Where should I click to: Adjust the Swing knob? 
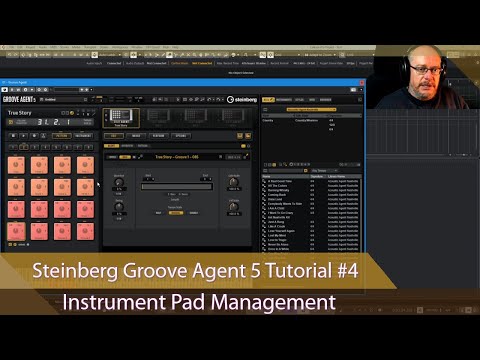click(119, 207)
